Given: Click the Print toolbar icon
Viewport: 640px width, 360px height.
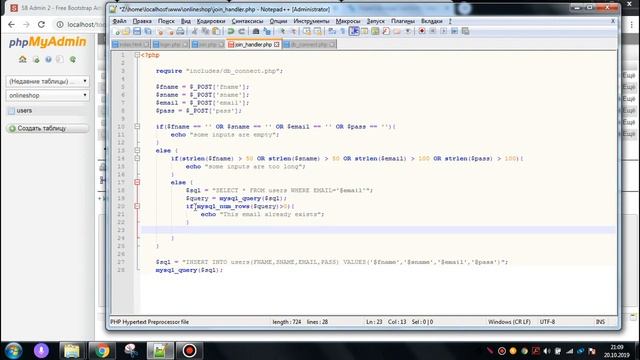Looking at the screenshot, I should tap(180, 31).
